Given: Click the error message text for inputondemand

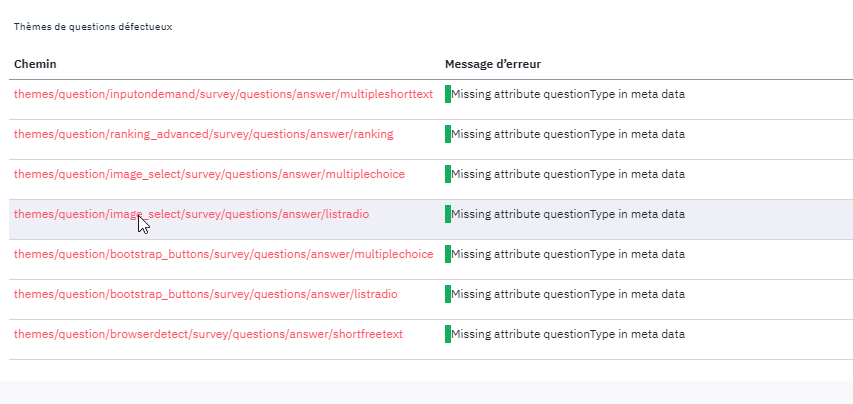Looking at the screenshot, I should tap(568, 94).
